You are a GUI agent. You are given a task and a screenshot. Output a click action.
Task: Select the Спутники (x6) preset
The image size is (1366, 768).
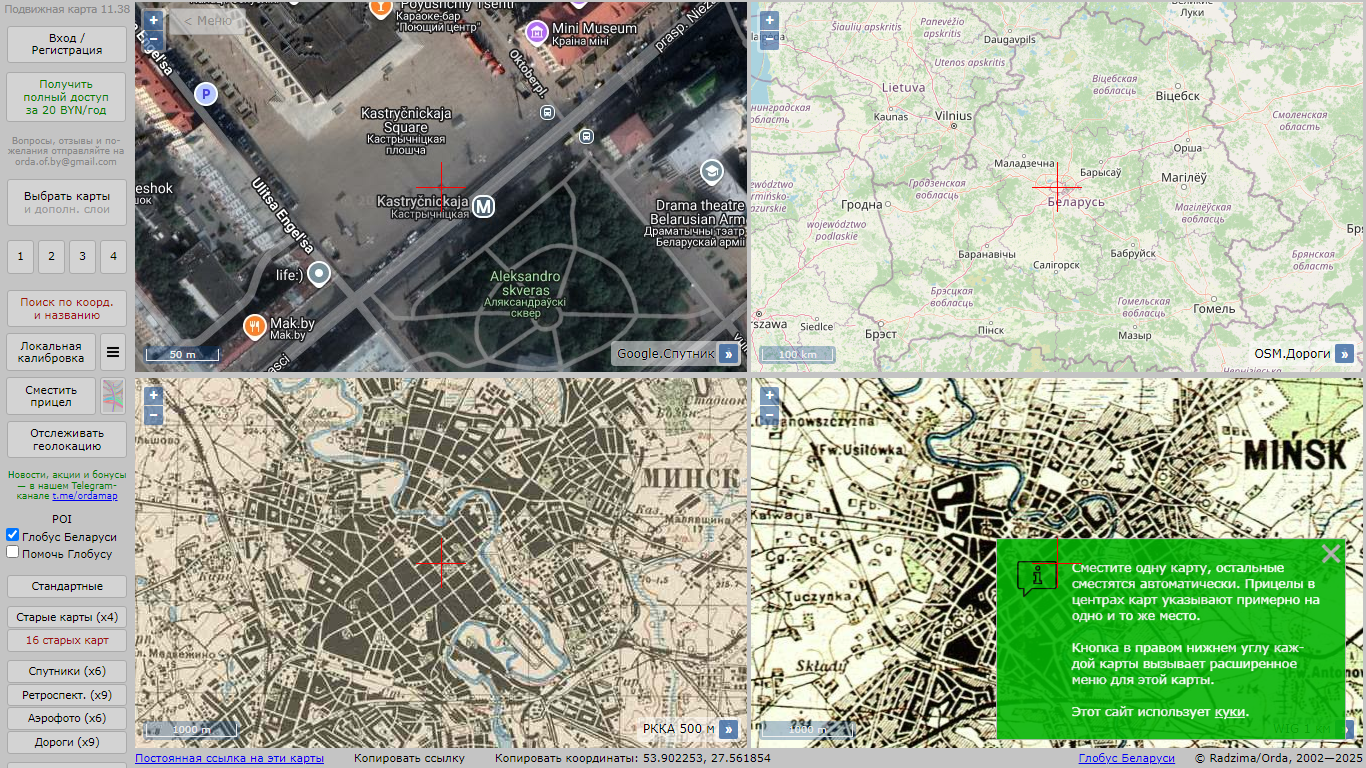coord(67,672)
